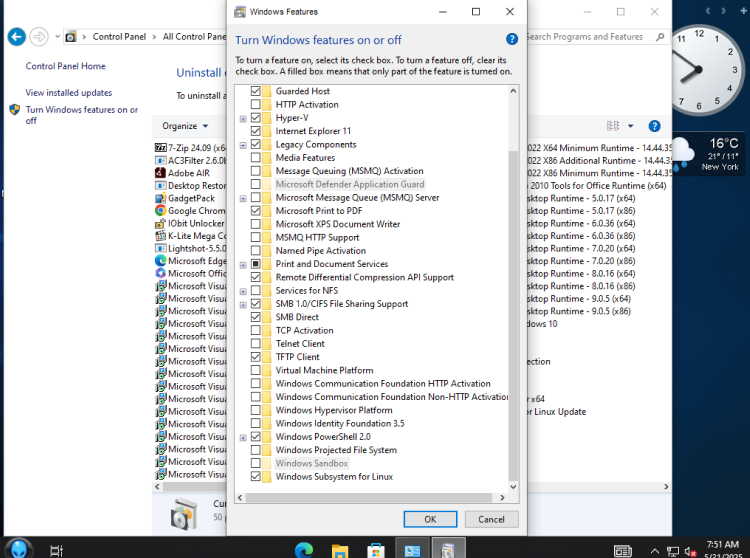
Task: Enable the Telnet Client checkbox
Action: coord(255,343)
